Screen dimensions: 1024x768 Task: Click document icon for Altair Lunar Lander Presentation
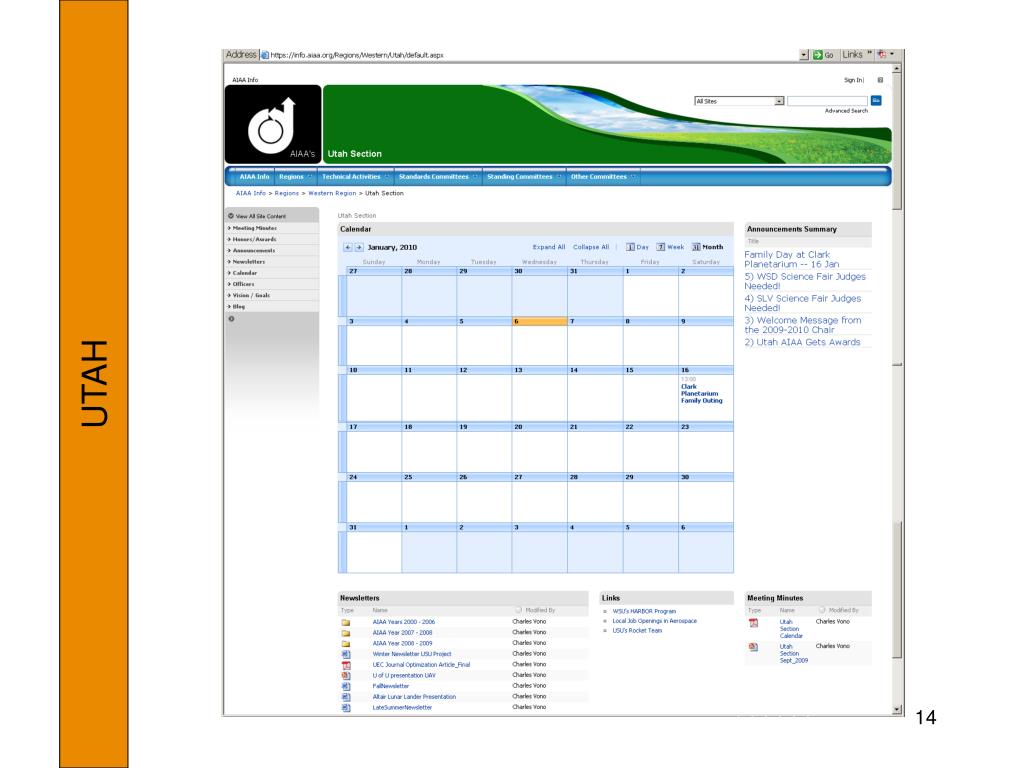click(x=345, y=697)
